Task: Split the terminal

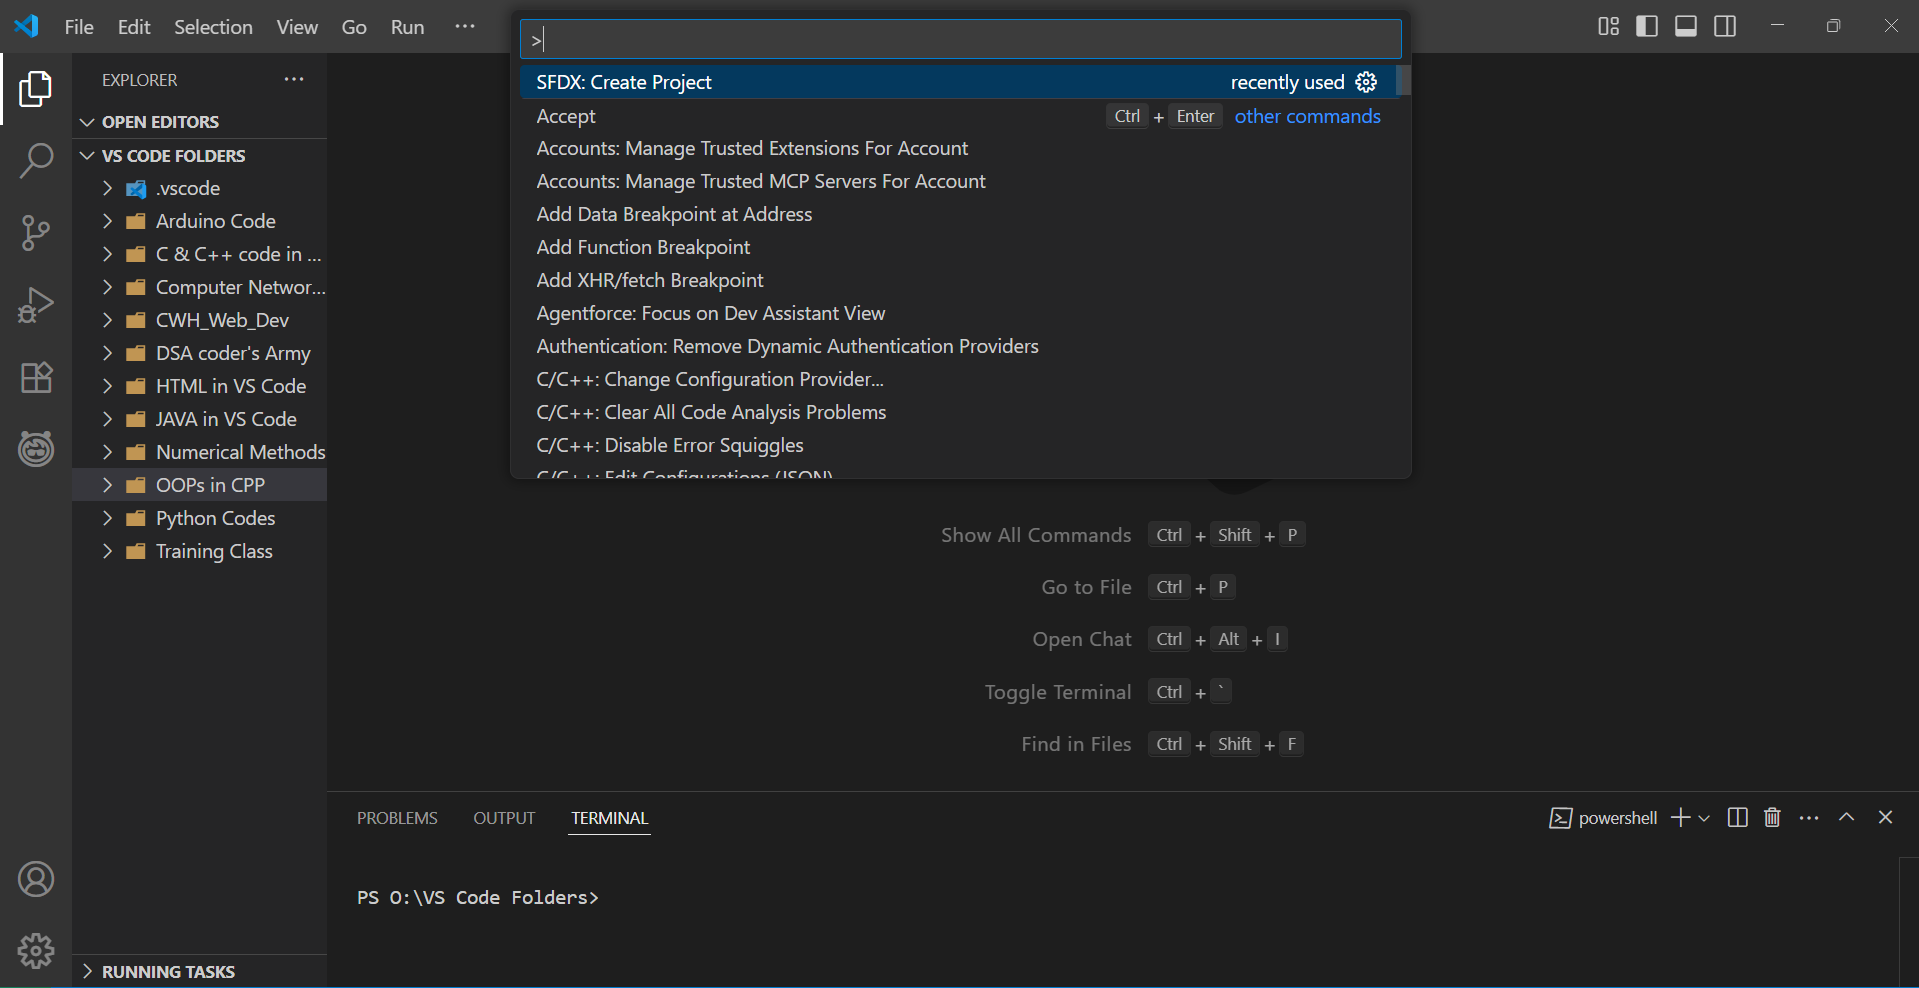Action: click(x=1738, y=818)
